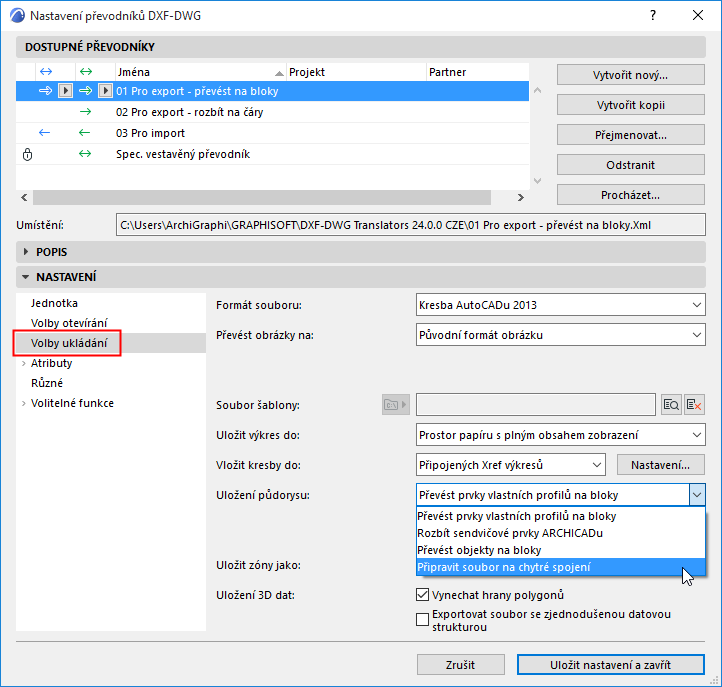Collapse the NASTAVENÍ section
The height and width of the screenshot is (687, 722).
coord(26,277)
